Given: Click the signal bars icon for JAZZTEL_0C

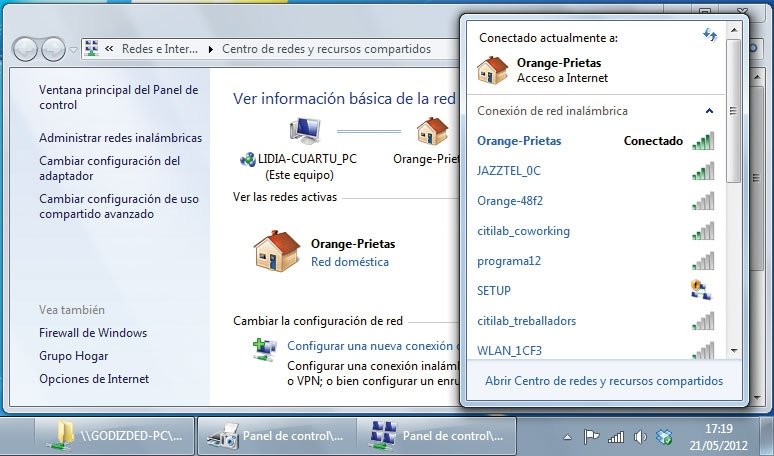Looking at the screenshot, I should tap(703, 171).
